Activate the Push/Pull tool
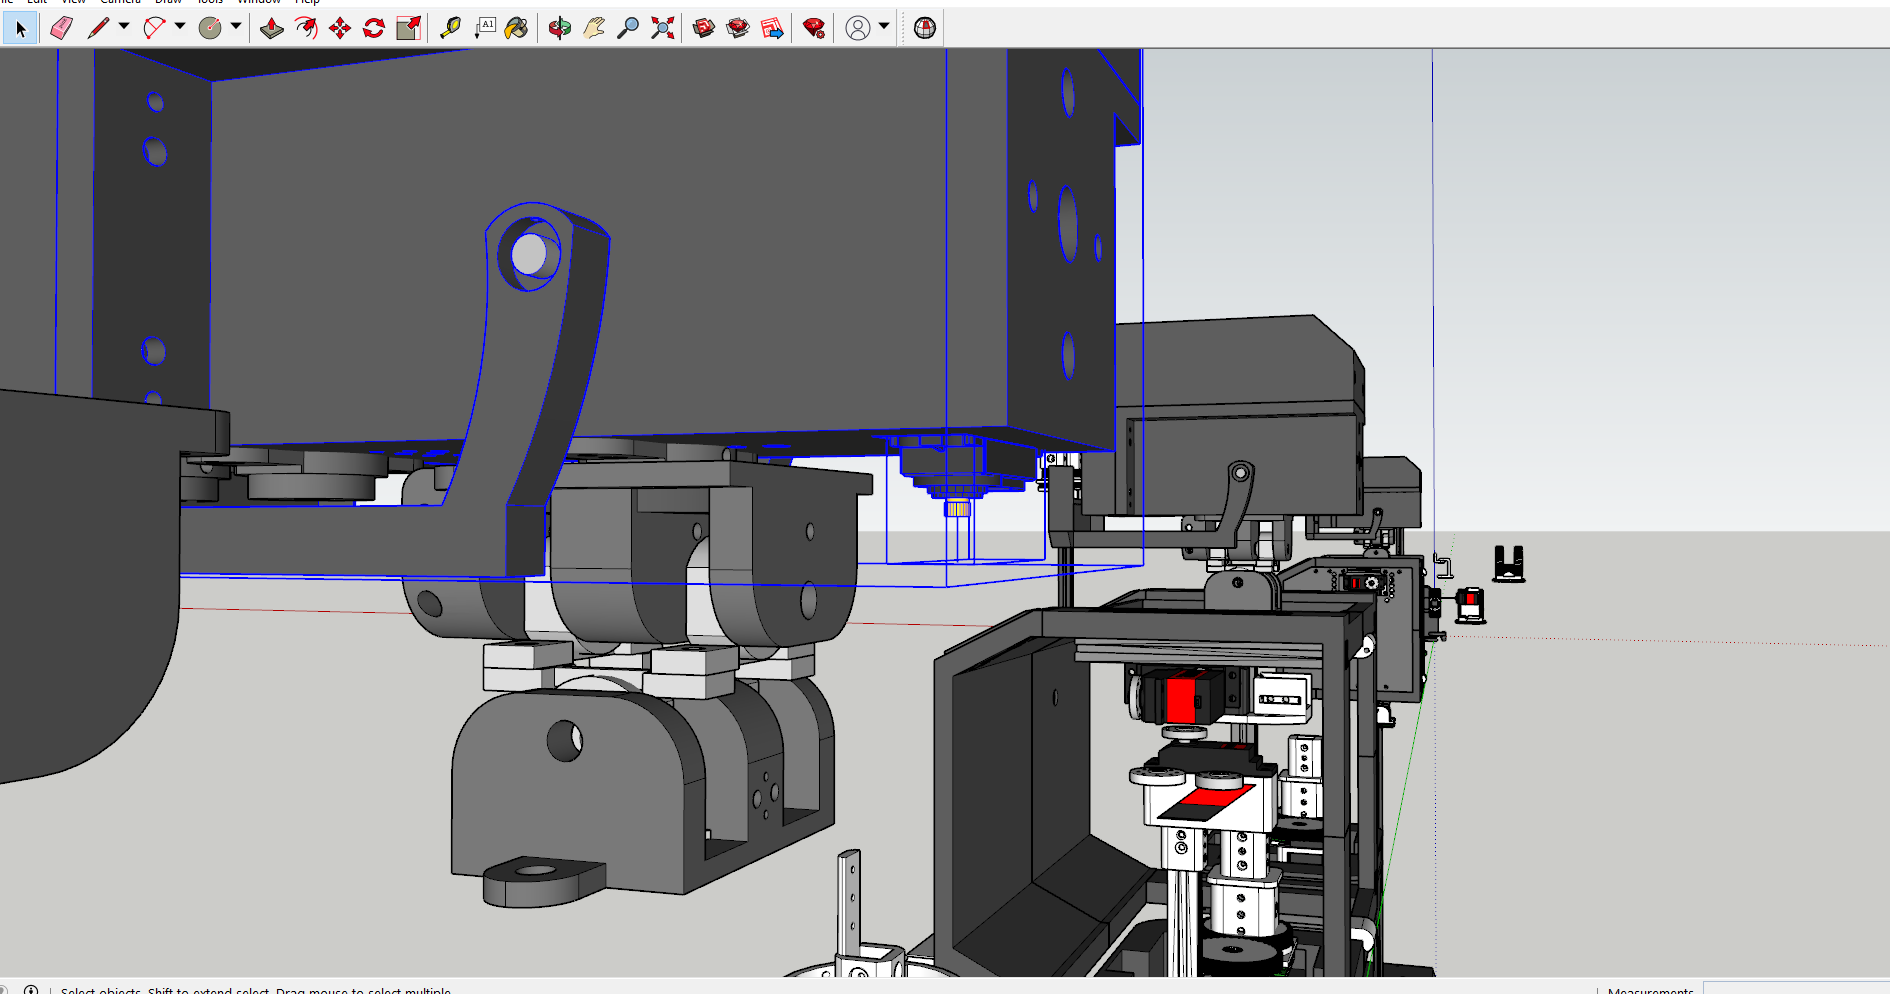The image size is (1890, 994). click(272, 28)
